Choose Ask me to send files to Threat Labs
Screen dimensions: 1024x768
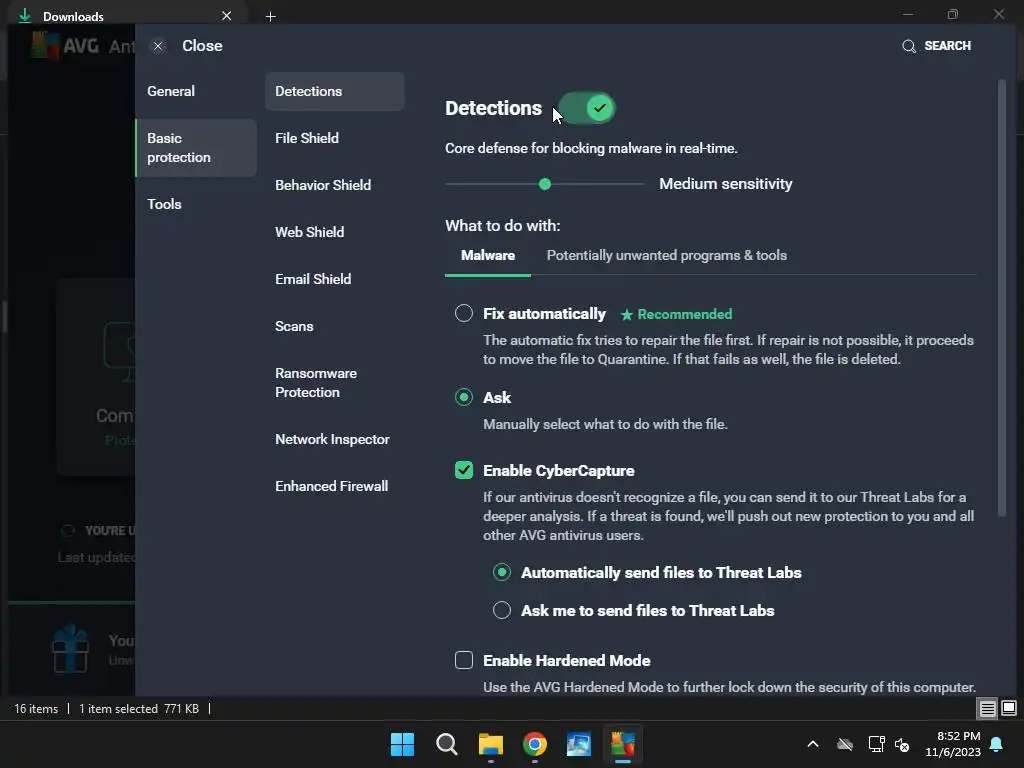pos(502,610)
